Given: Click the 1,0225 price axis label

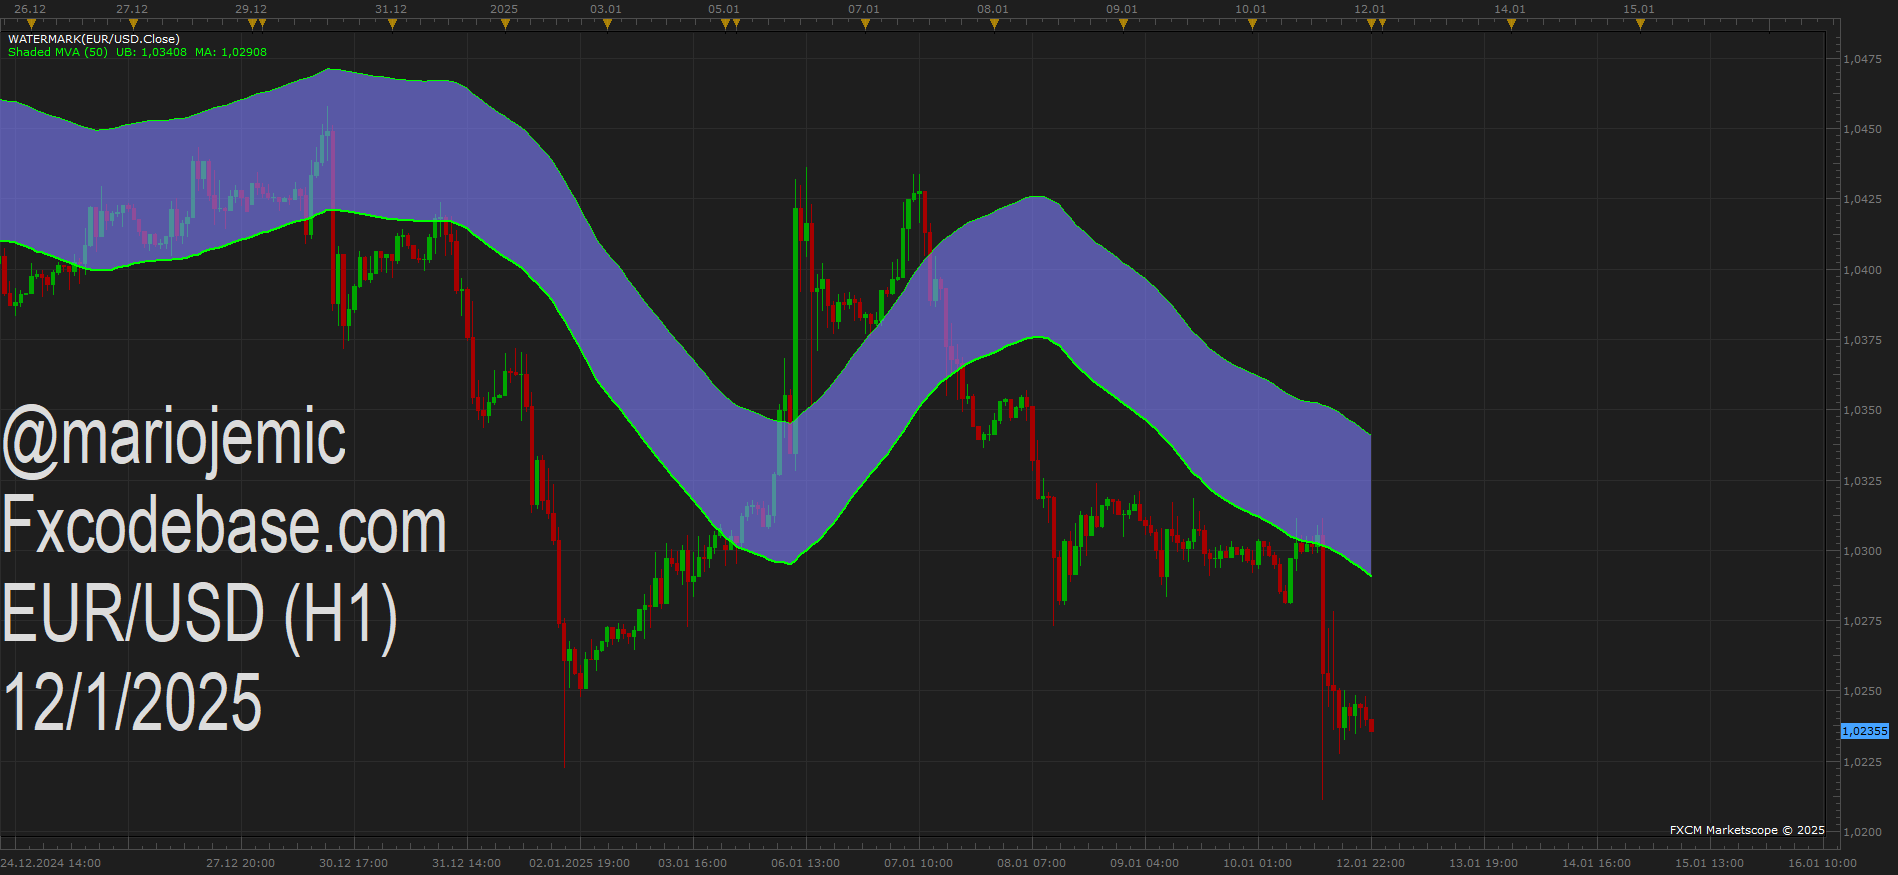Looking at the screenshot, I should (1862, 762).
